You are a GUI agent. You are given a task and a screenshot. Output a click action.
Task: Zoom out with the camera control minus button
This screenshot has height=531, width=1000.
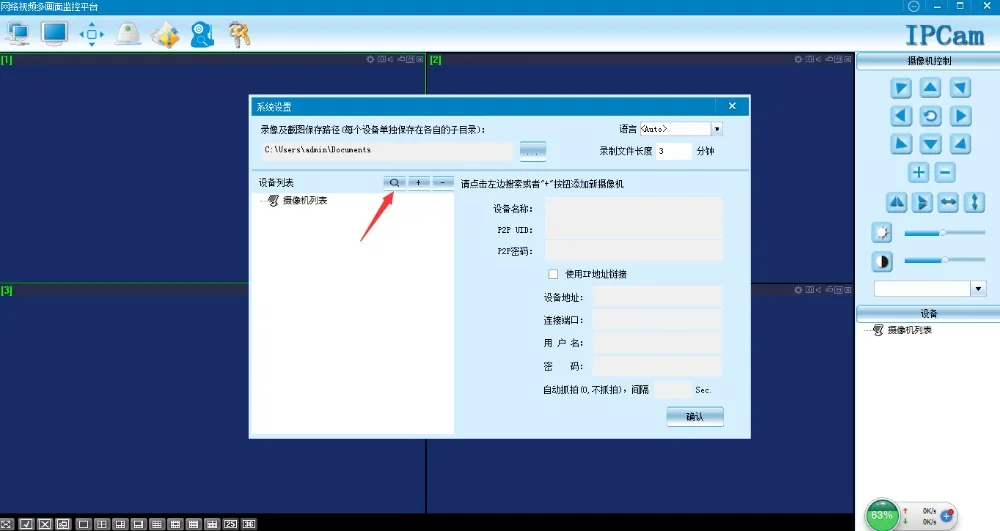pyautogui.click(x=945, y=172)
